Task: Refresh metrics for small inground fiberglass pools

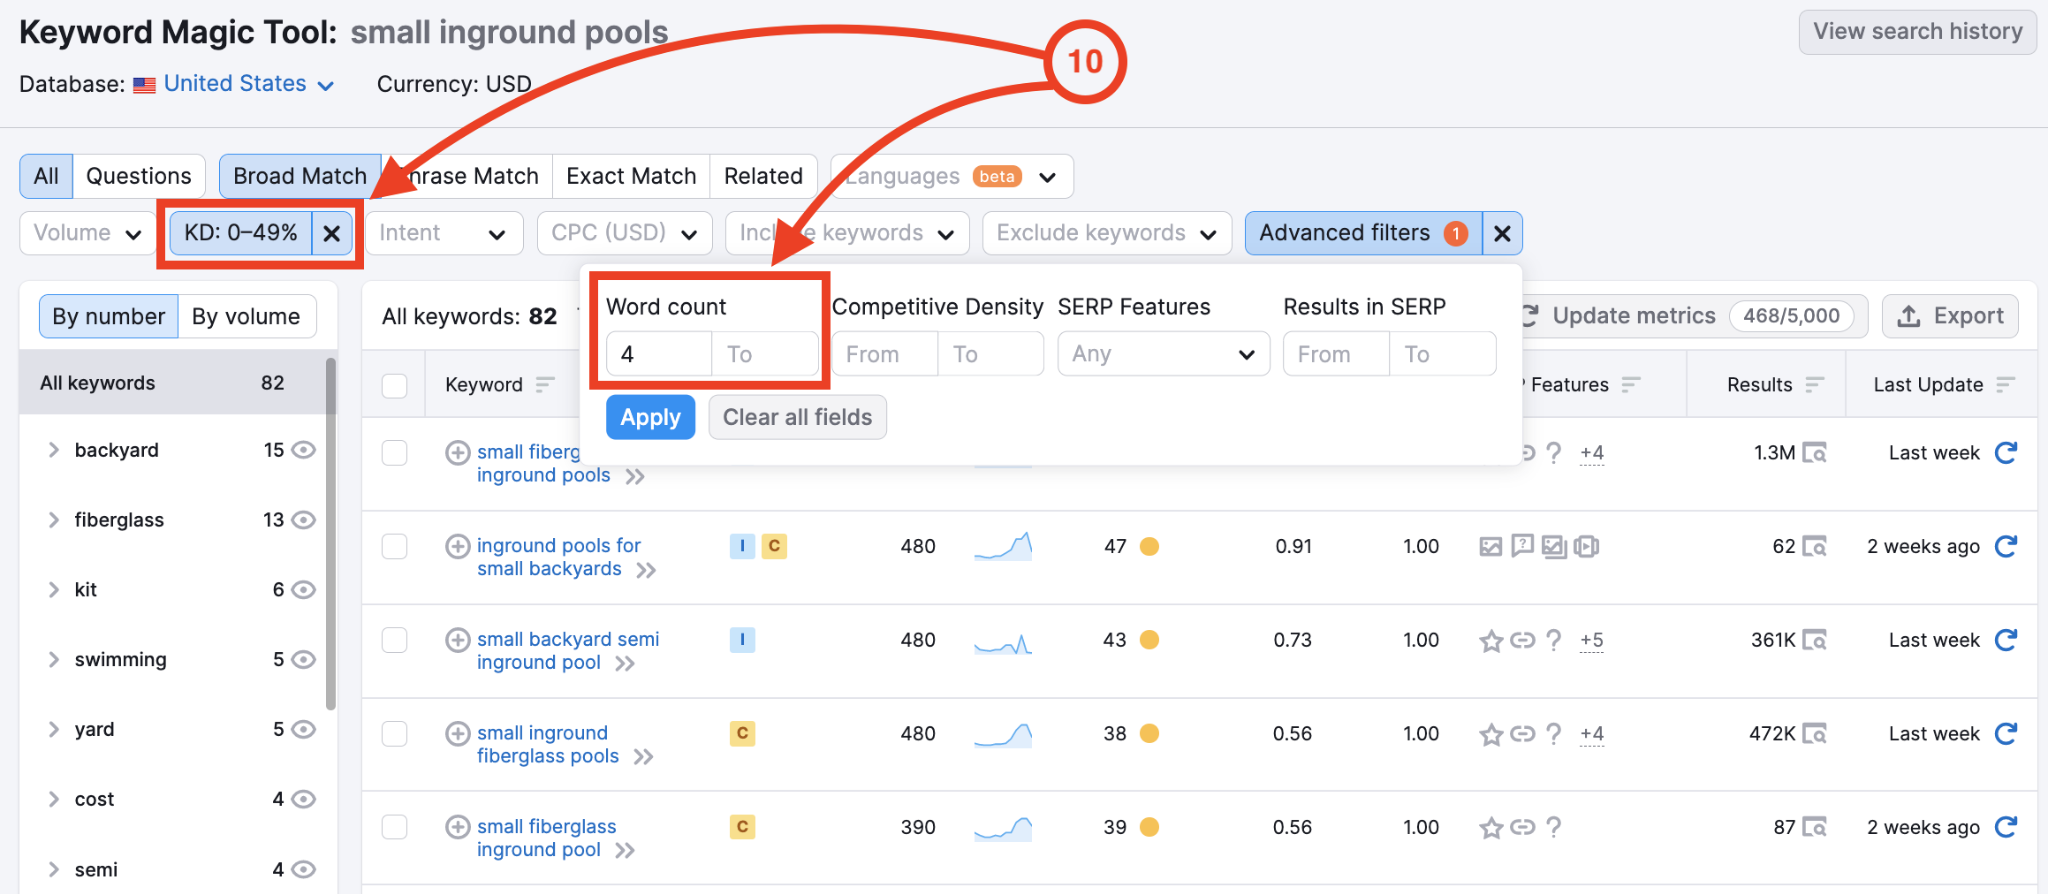Action: pos(2005,733)
